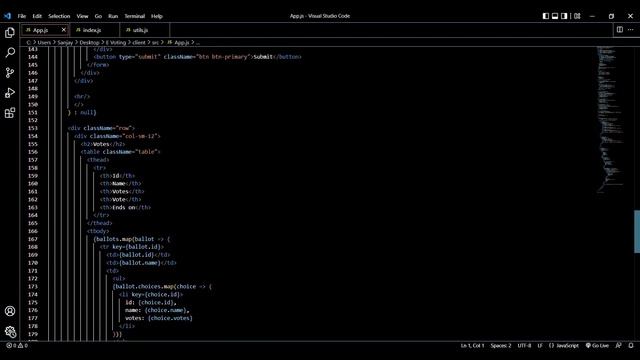Select the Desktop breadcrumb segment
The image size is (640, 360).
pos(89,42)
